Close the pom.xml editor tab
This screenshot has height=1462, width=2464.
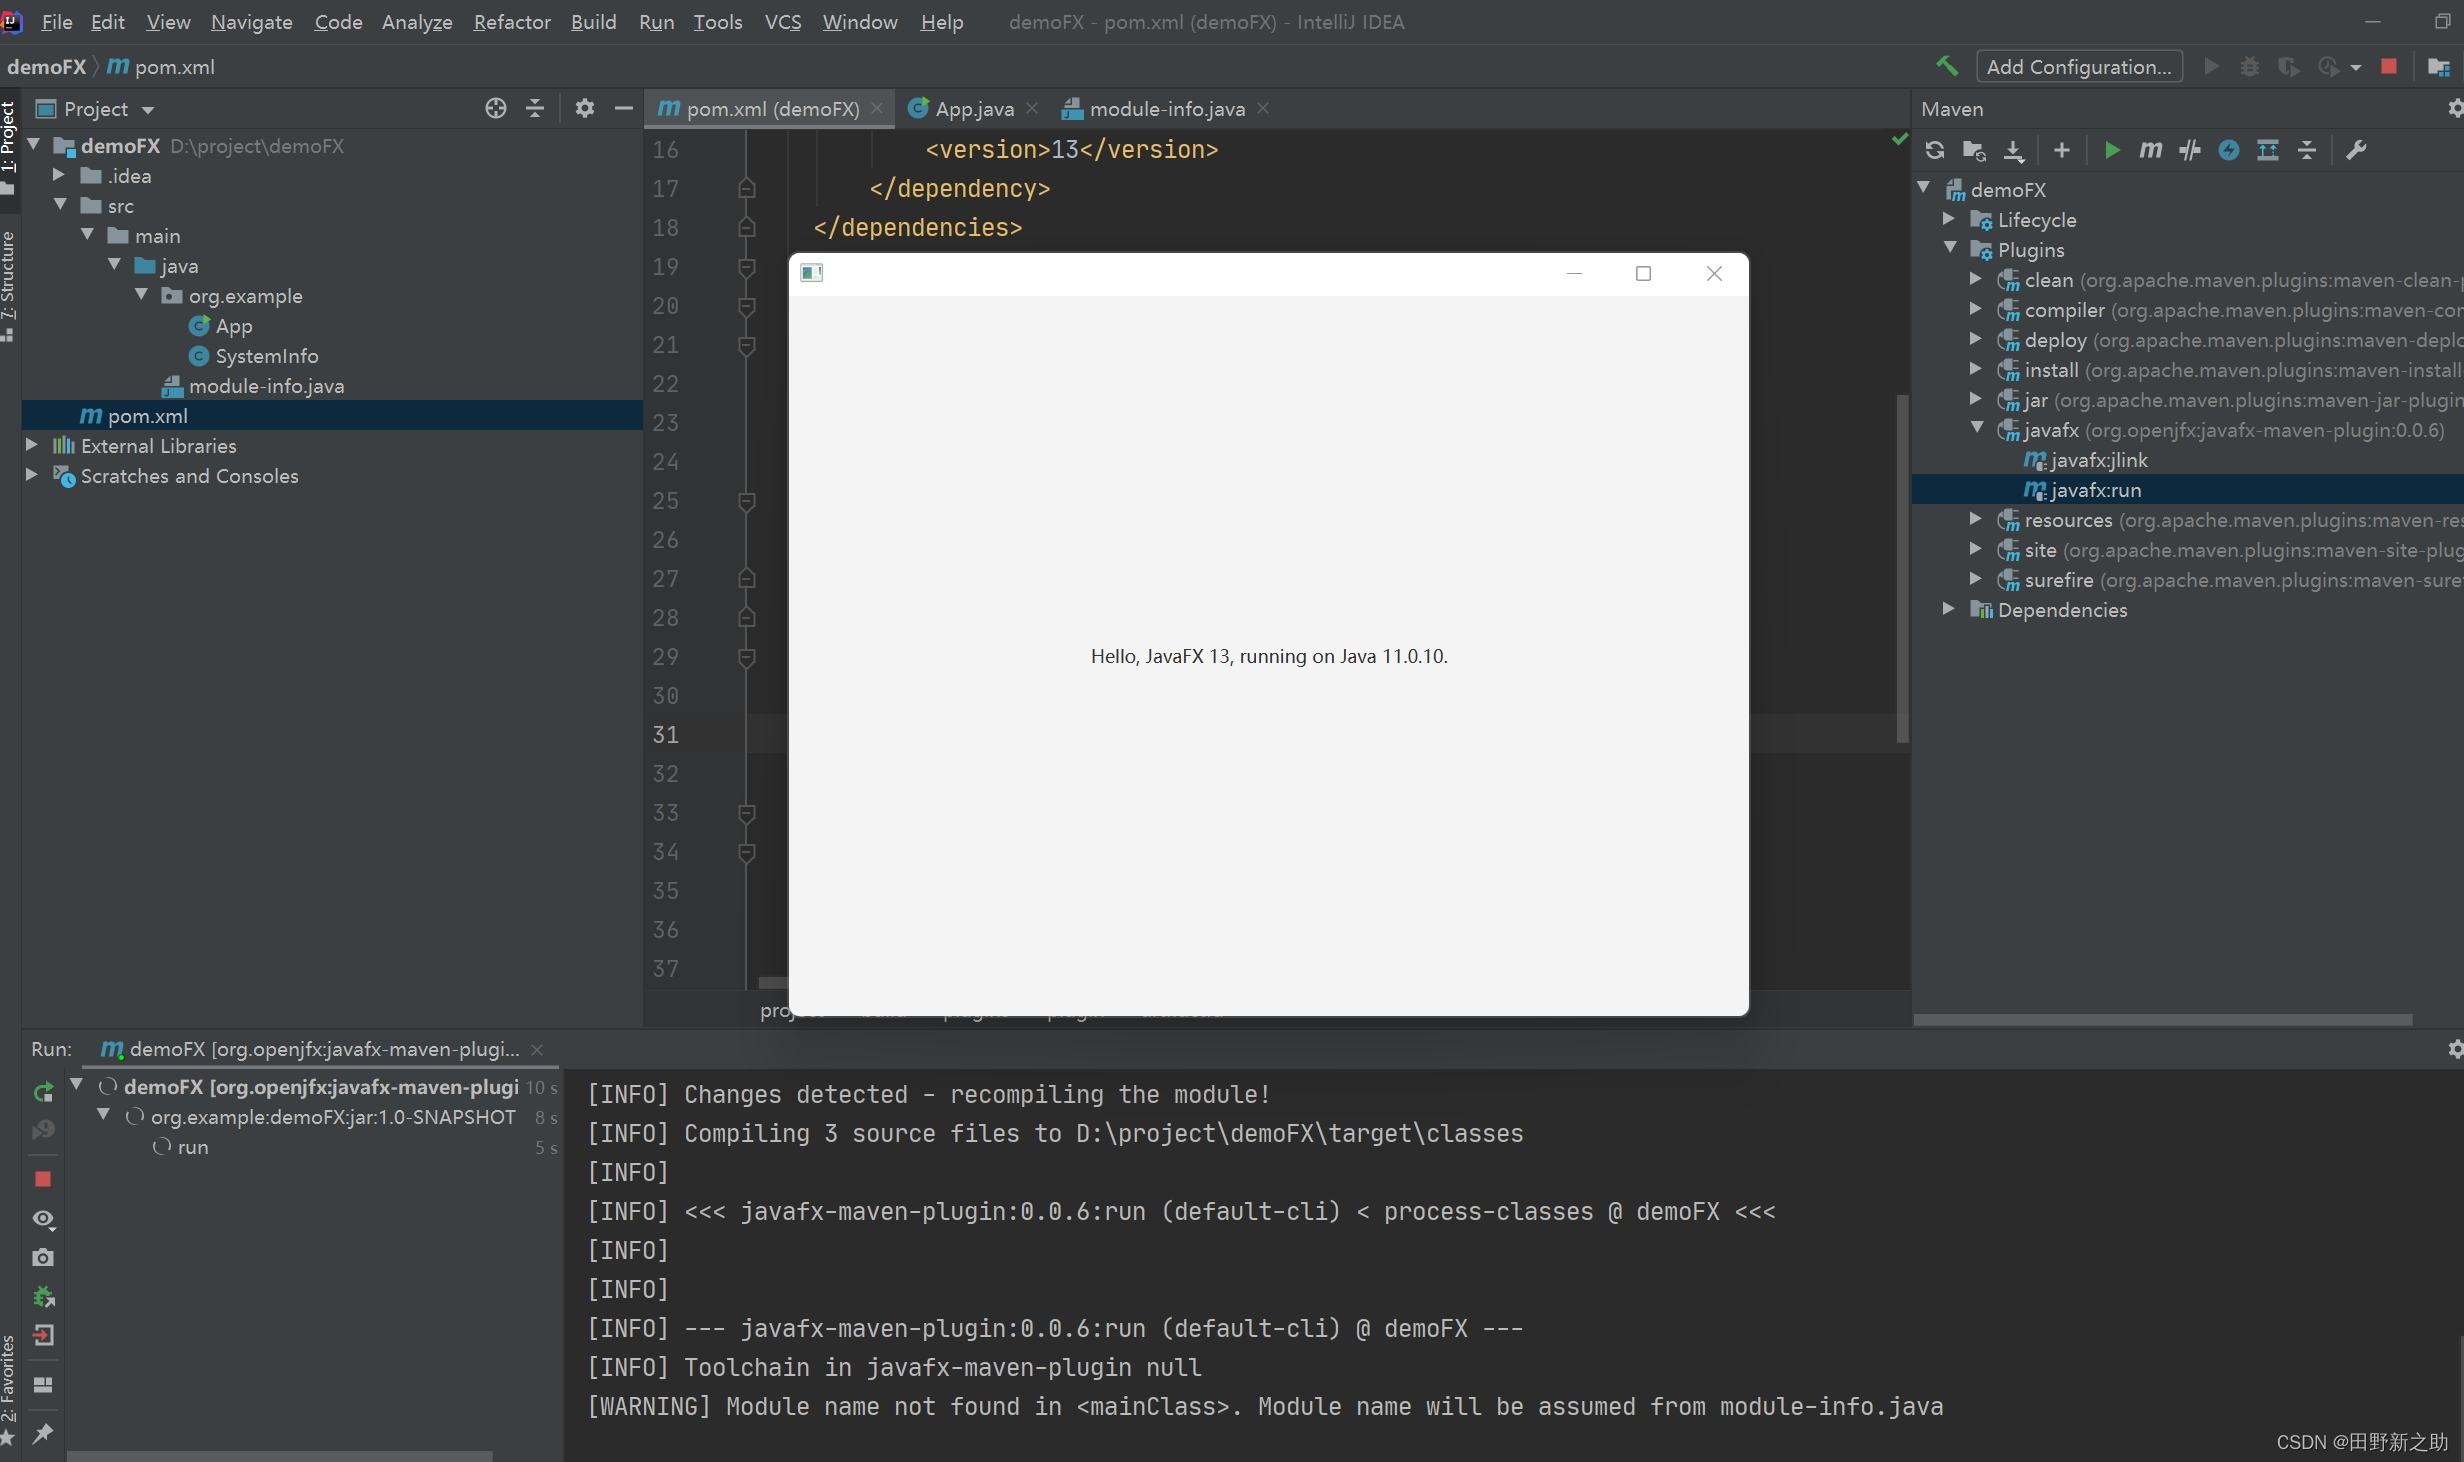(877, 108)
